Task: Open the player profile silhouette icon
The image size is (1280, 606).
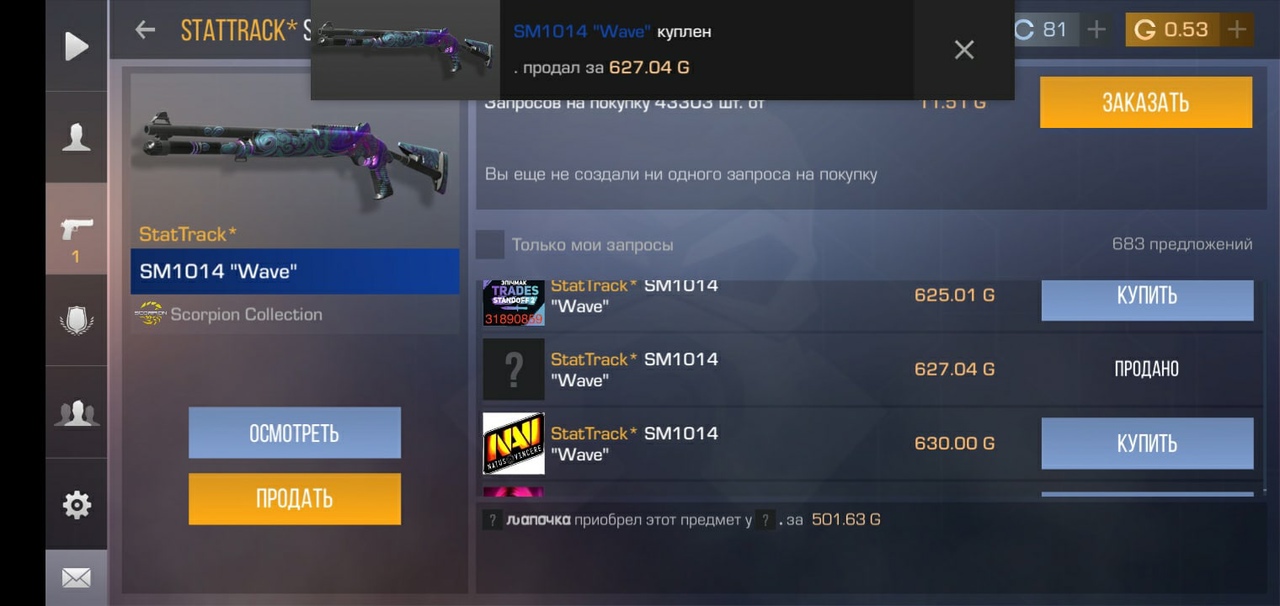Action: click(77, 137)
